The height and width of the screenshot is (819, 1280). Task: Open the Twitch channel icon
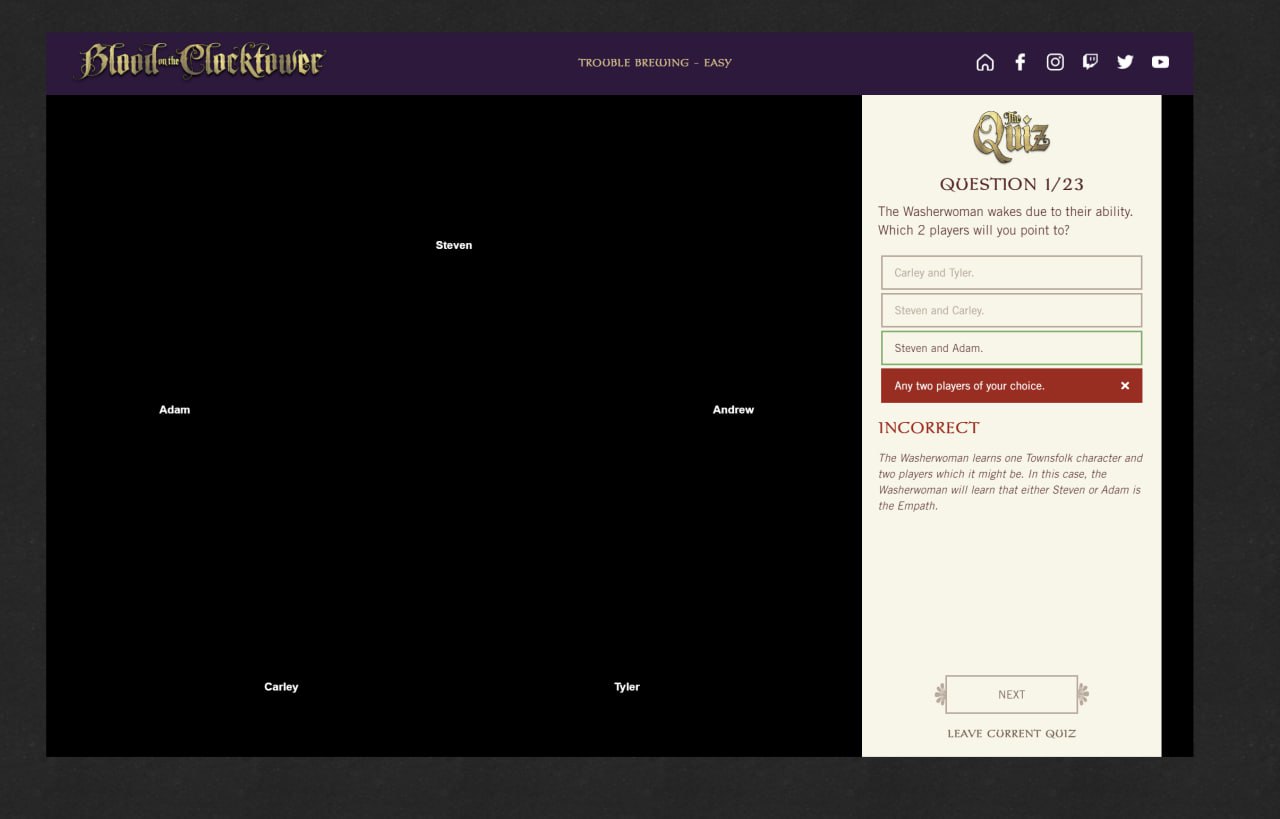point(1090,62)
